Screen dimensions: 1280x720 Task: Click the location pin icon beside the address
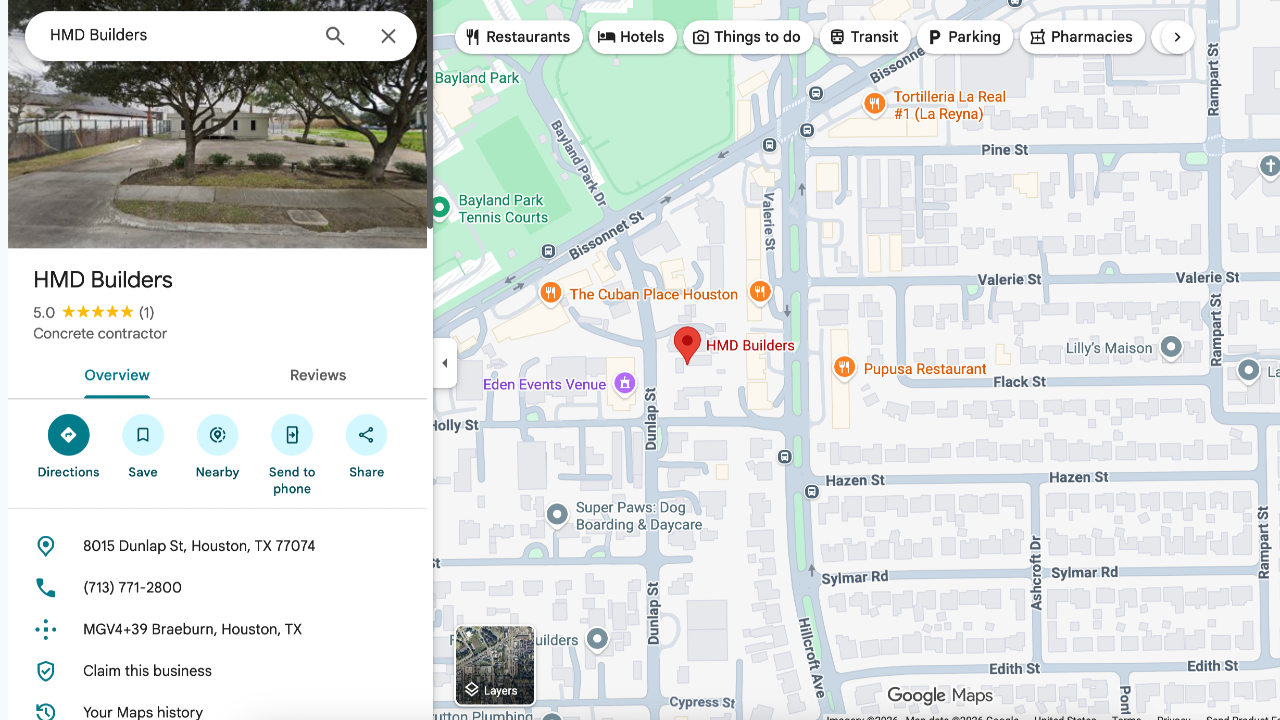pos(46,546)
